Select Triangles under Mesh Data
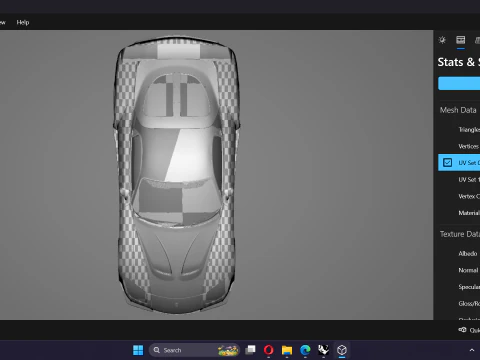 [x=469, y=130]
